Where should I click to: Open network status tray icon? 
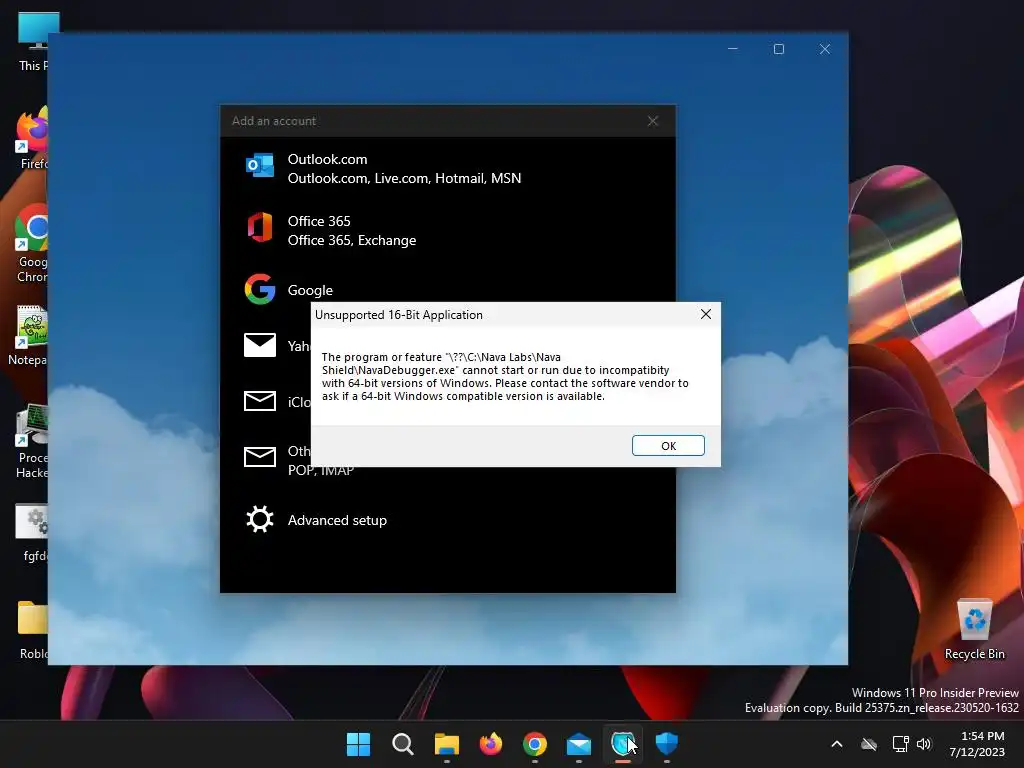[x=901, y=744]
